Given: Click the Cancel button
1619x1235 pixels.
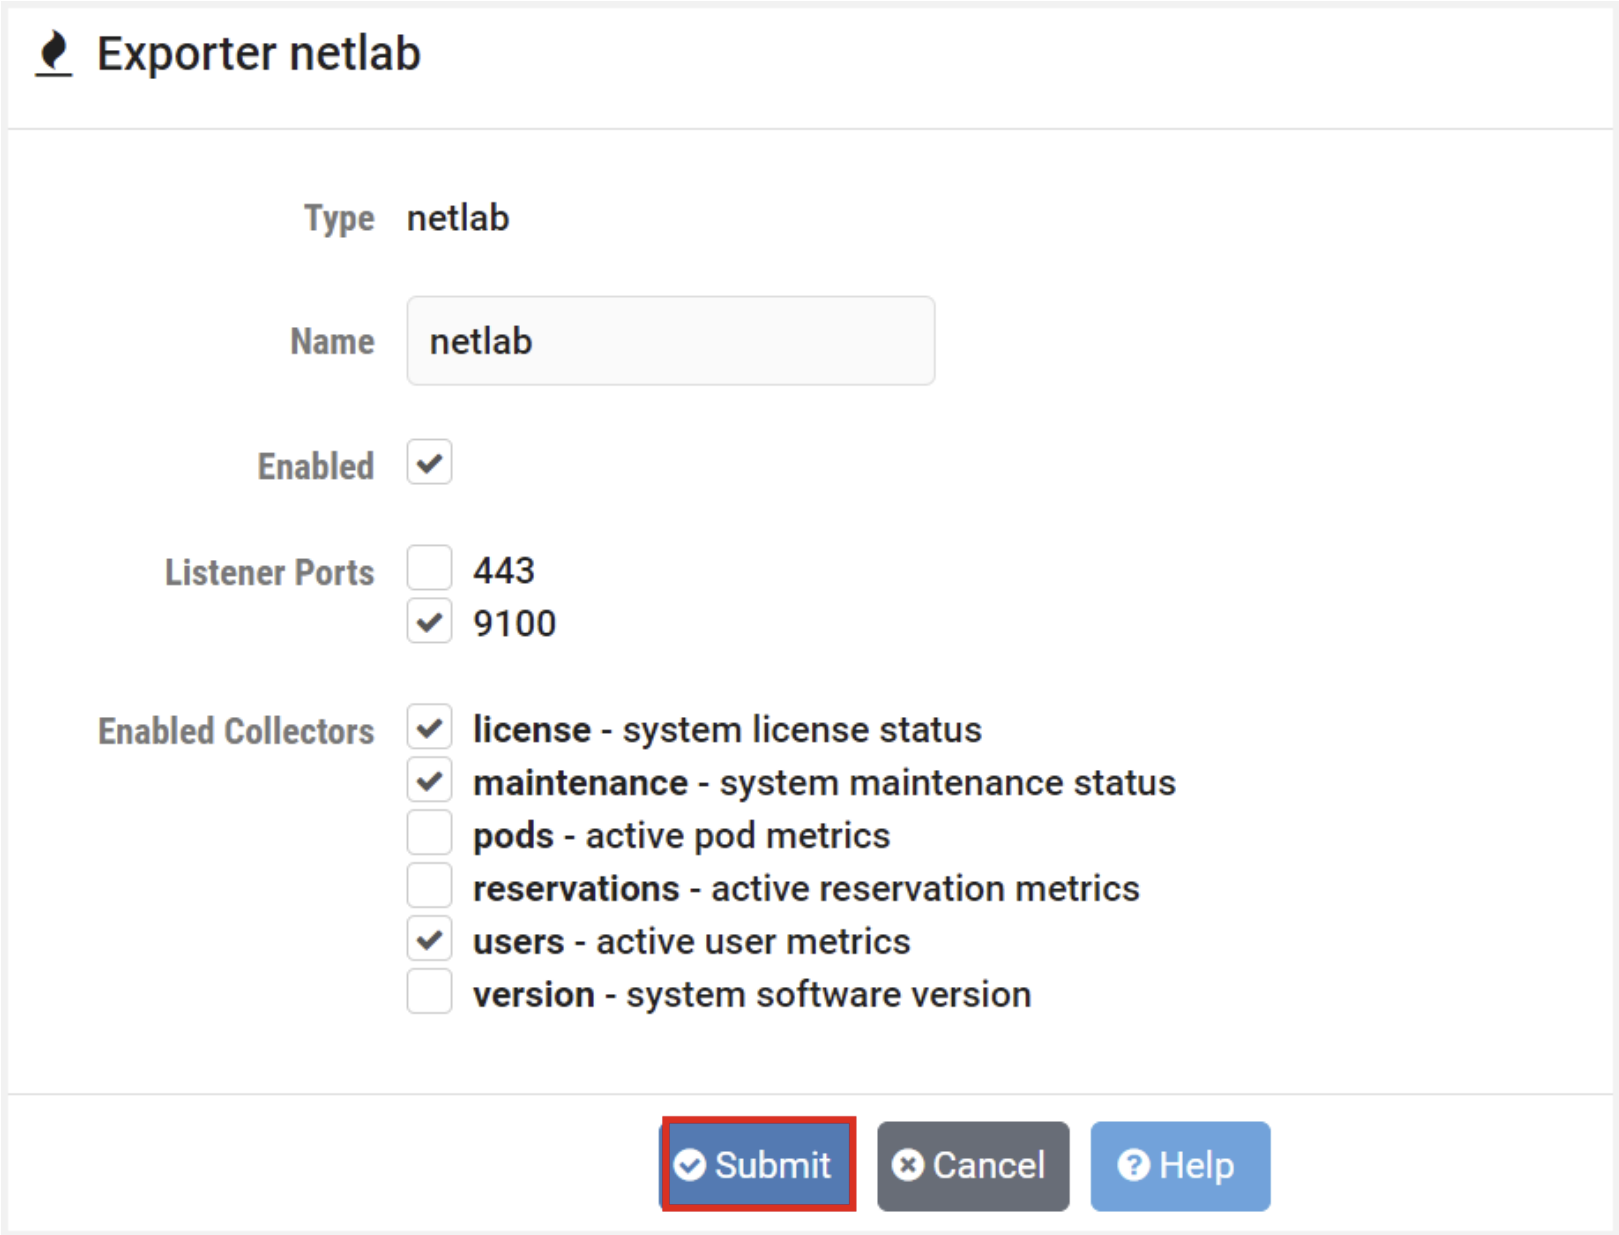Looking at the screenshot, I should tap(971, 1166).
